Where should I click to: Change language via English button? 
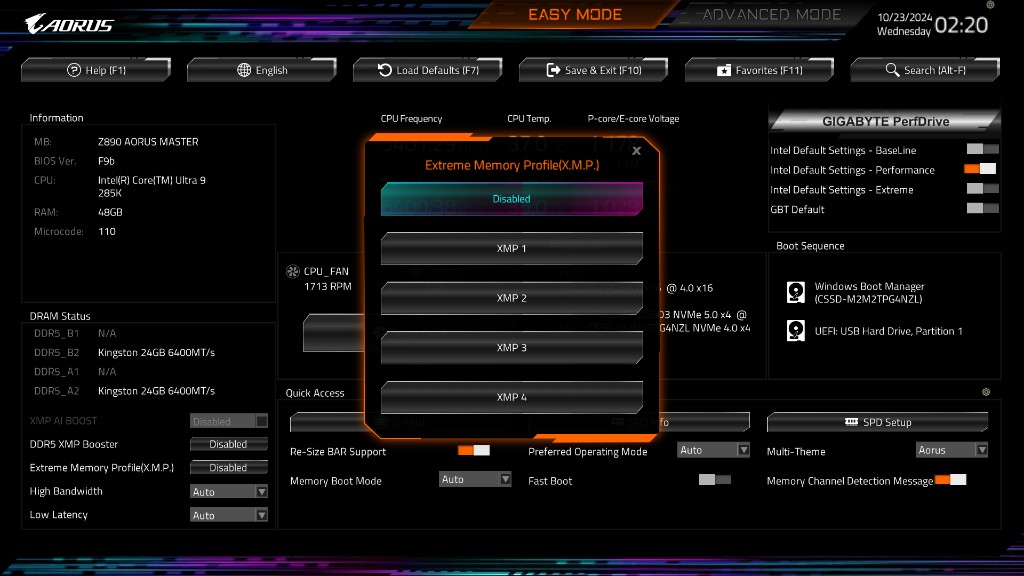click(262, 70)
